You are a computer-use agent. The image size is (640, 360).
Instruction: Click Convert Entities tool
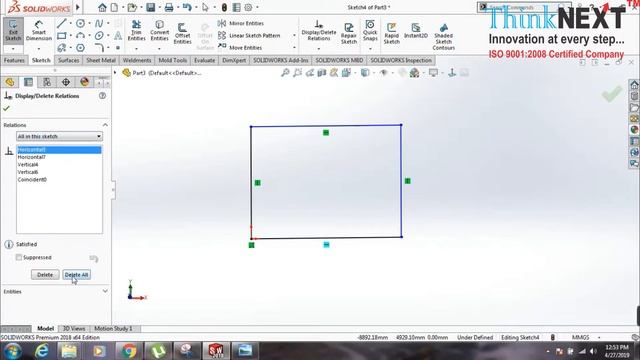point(160,31)
